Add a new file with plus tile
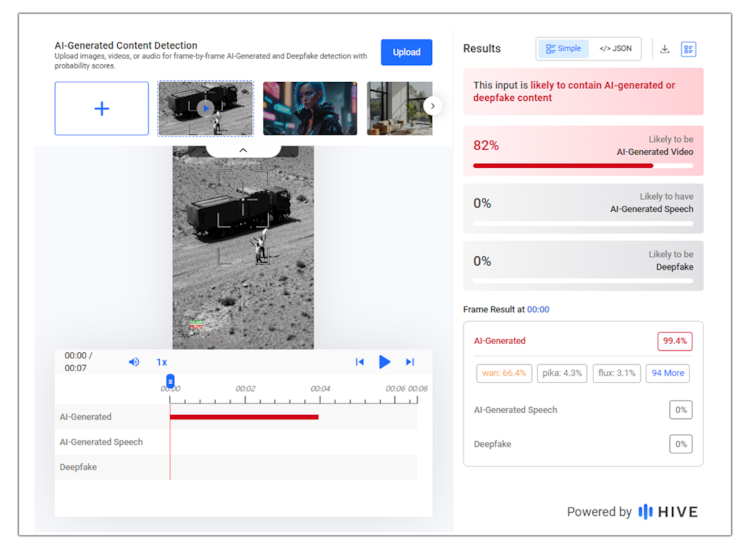Image resolution: width=750 pixels, height=549 pixels. pos(101,108)
